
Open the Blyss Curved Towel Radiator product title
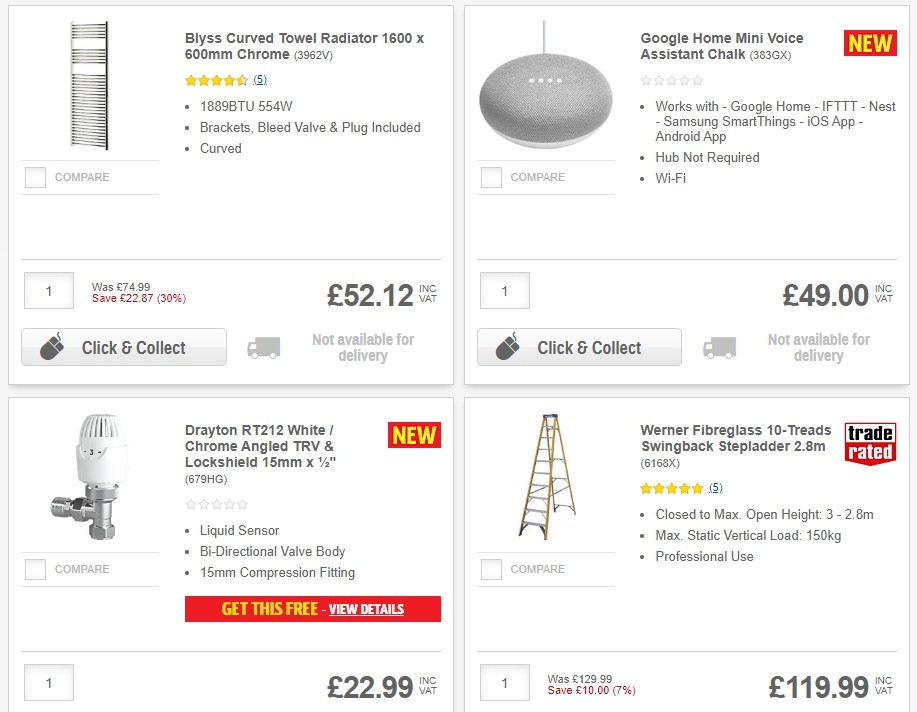click(x=303, y=46)
